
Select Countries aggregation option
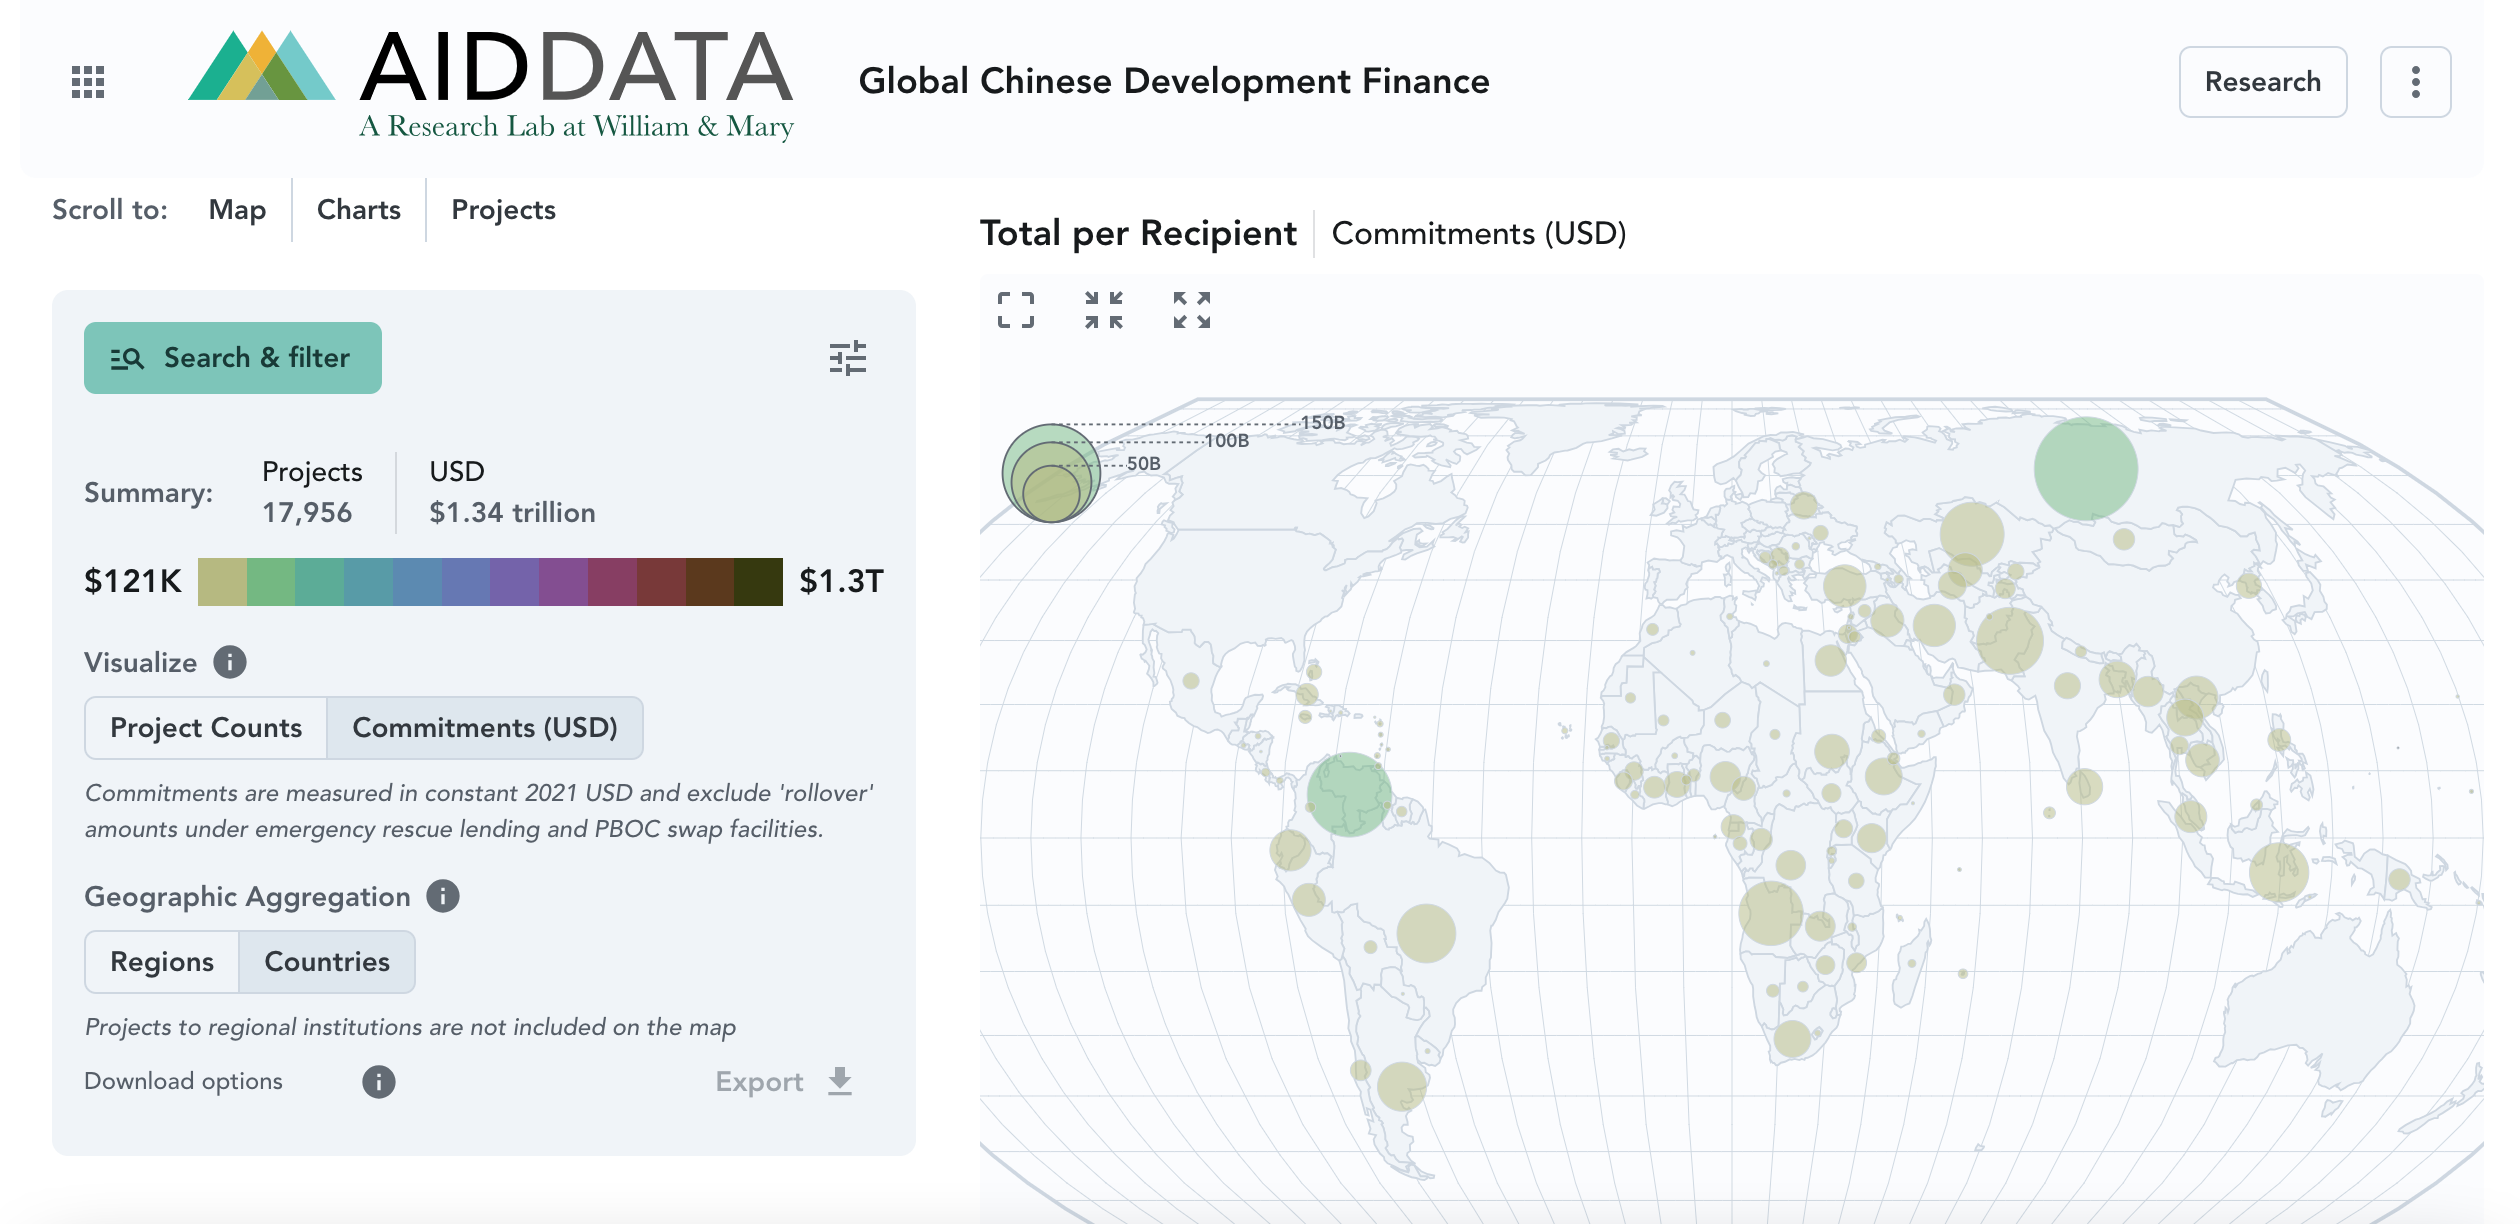[x=326, y=961]
